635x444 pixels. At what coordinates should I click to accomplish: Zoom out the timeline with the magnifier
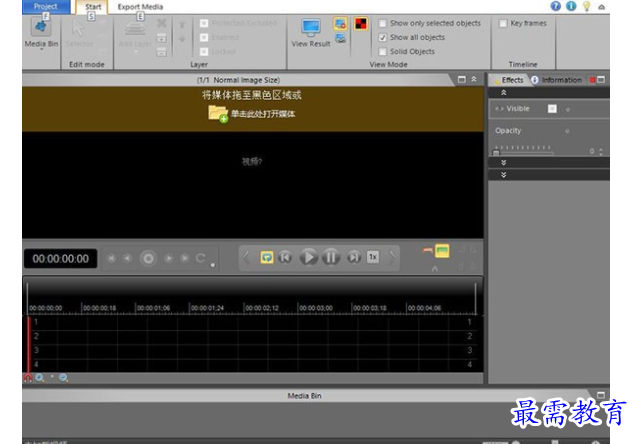pos(63,378)
